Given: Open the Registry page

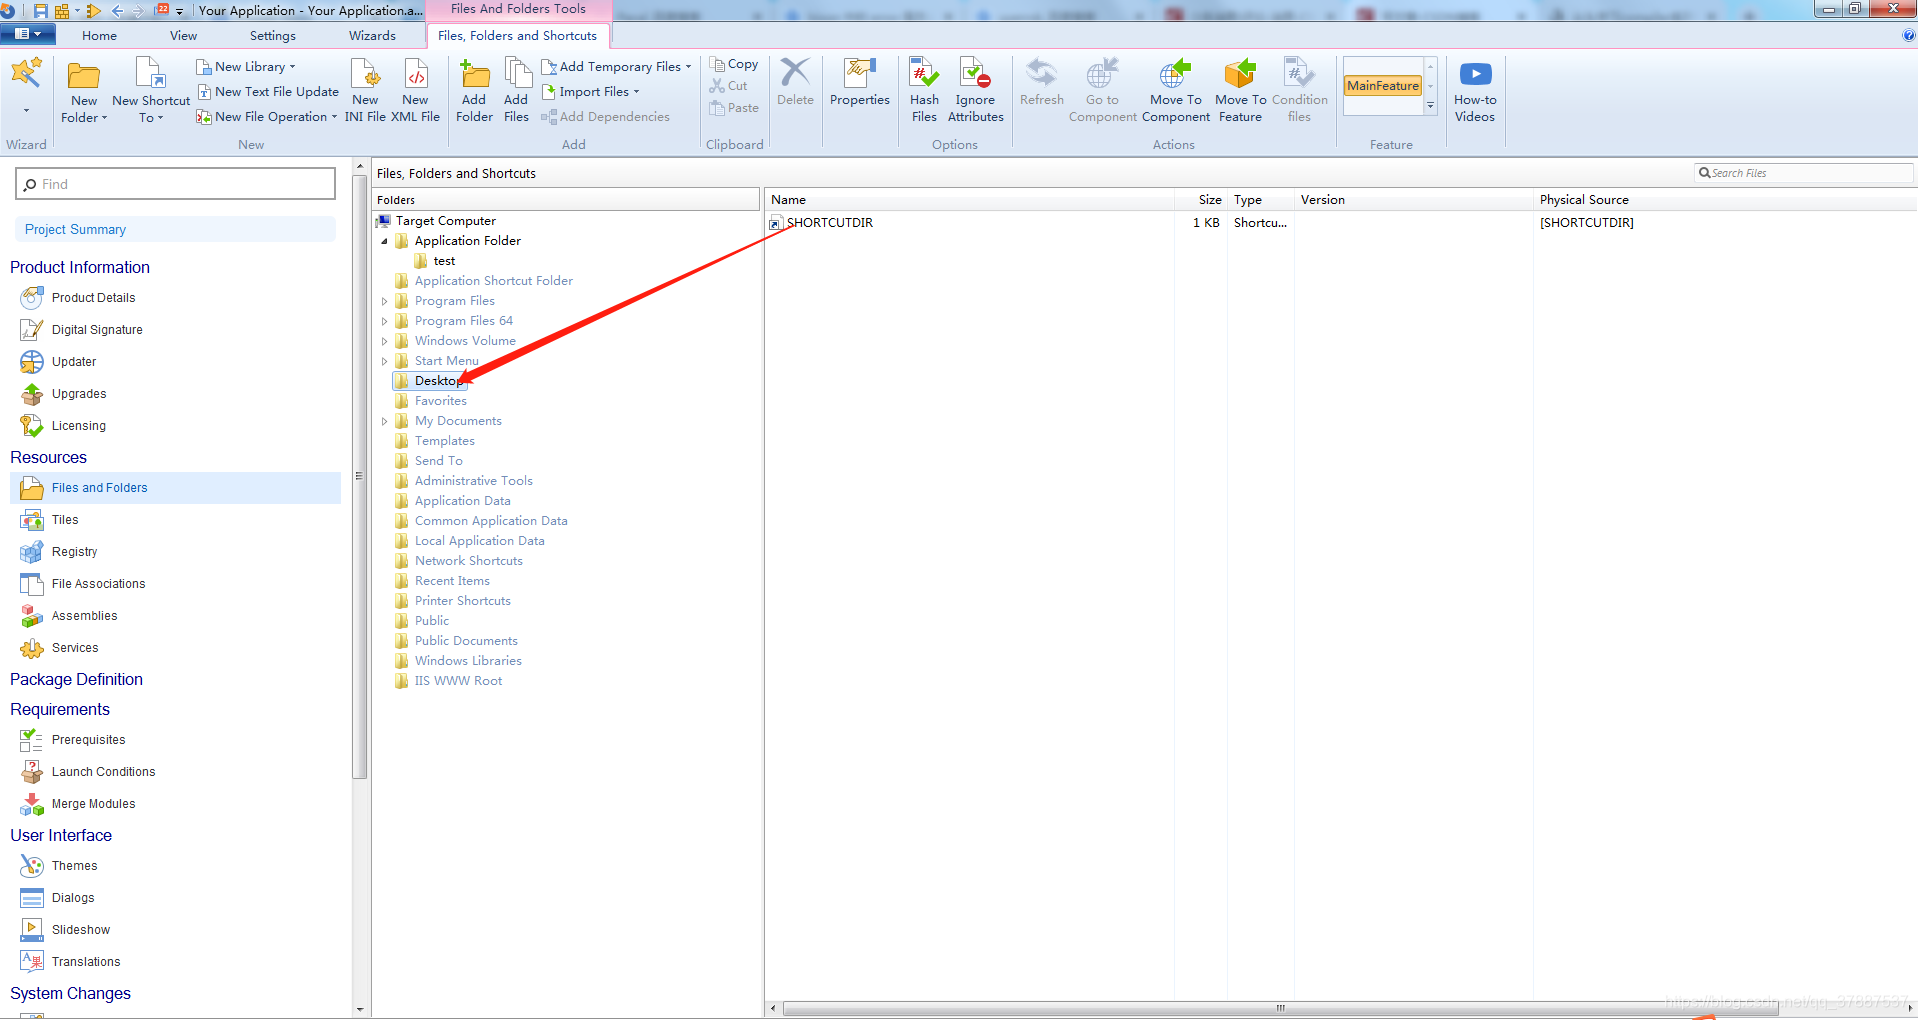Looking at the screenshot, I should [x=74, y=552].
